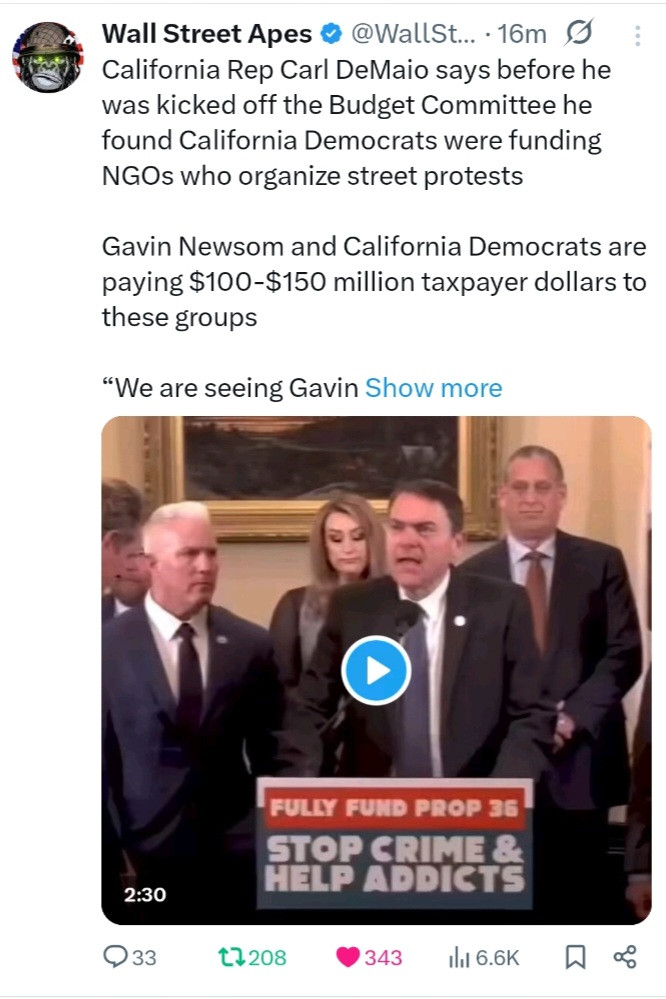Toggle the heart like icon showing 343
The image size is (666, 999).
(x=348, y=957)
